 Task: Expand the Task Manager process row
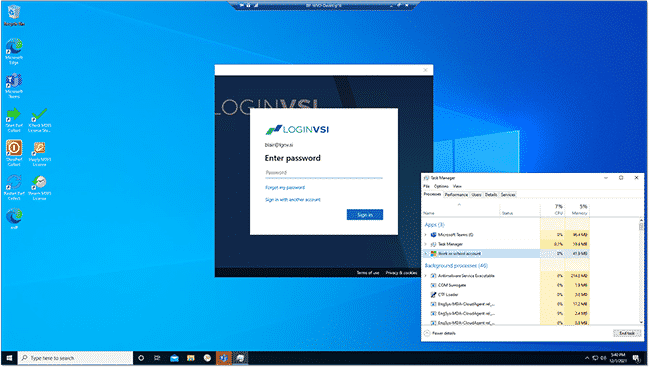[425, 245]
